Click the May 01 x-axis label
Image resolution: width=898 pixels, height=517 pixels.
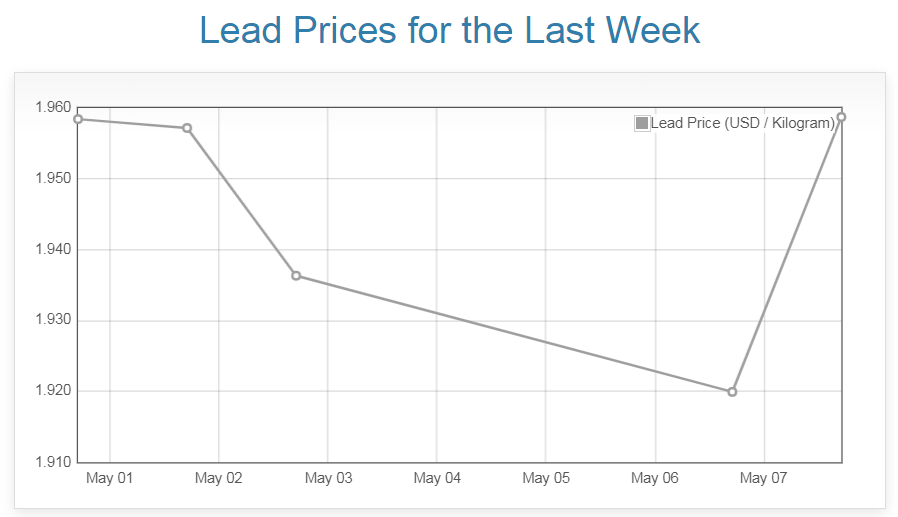pyautogui.click(x=109, y=479)
